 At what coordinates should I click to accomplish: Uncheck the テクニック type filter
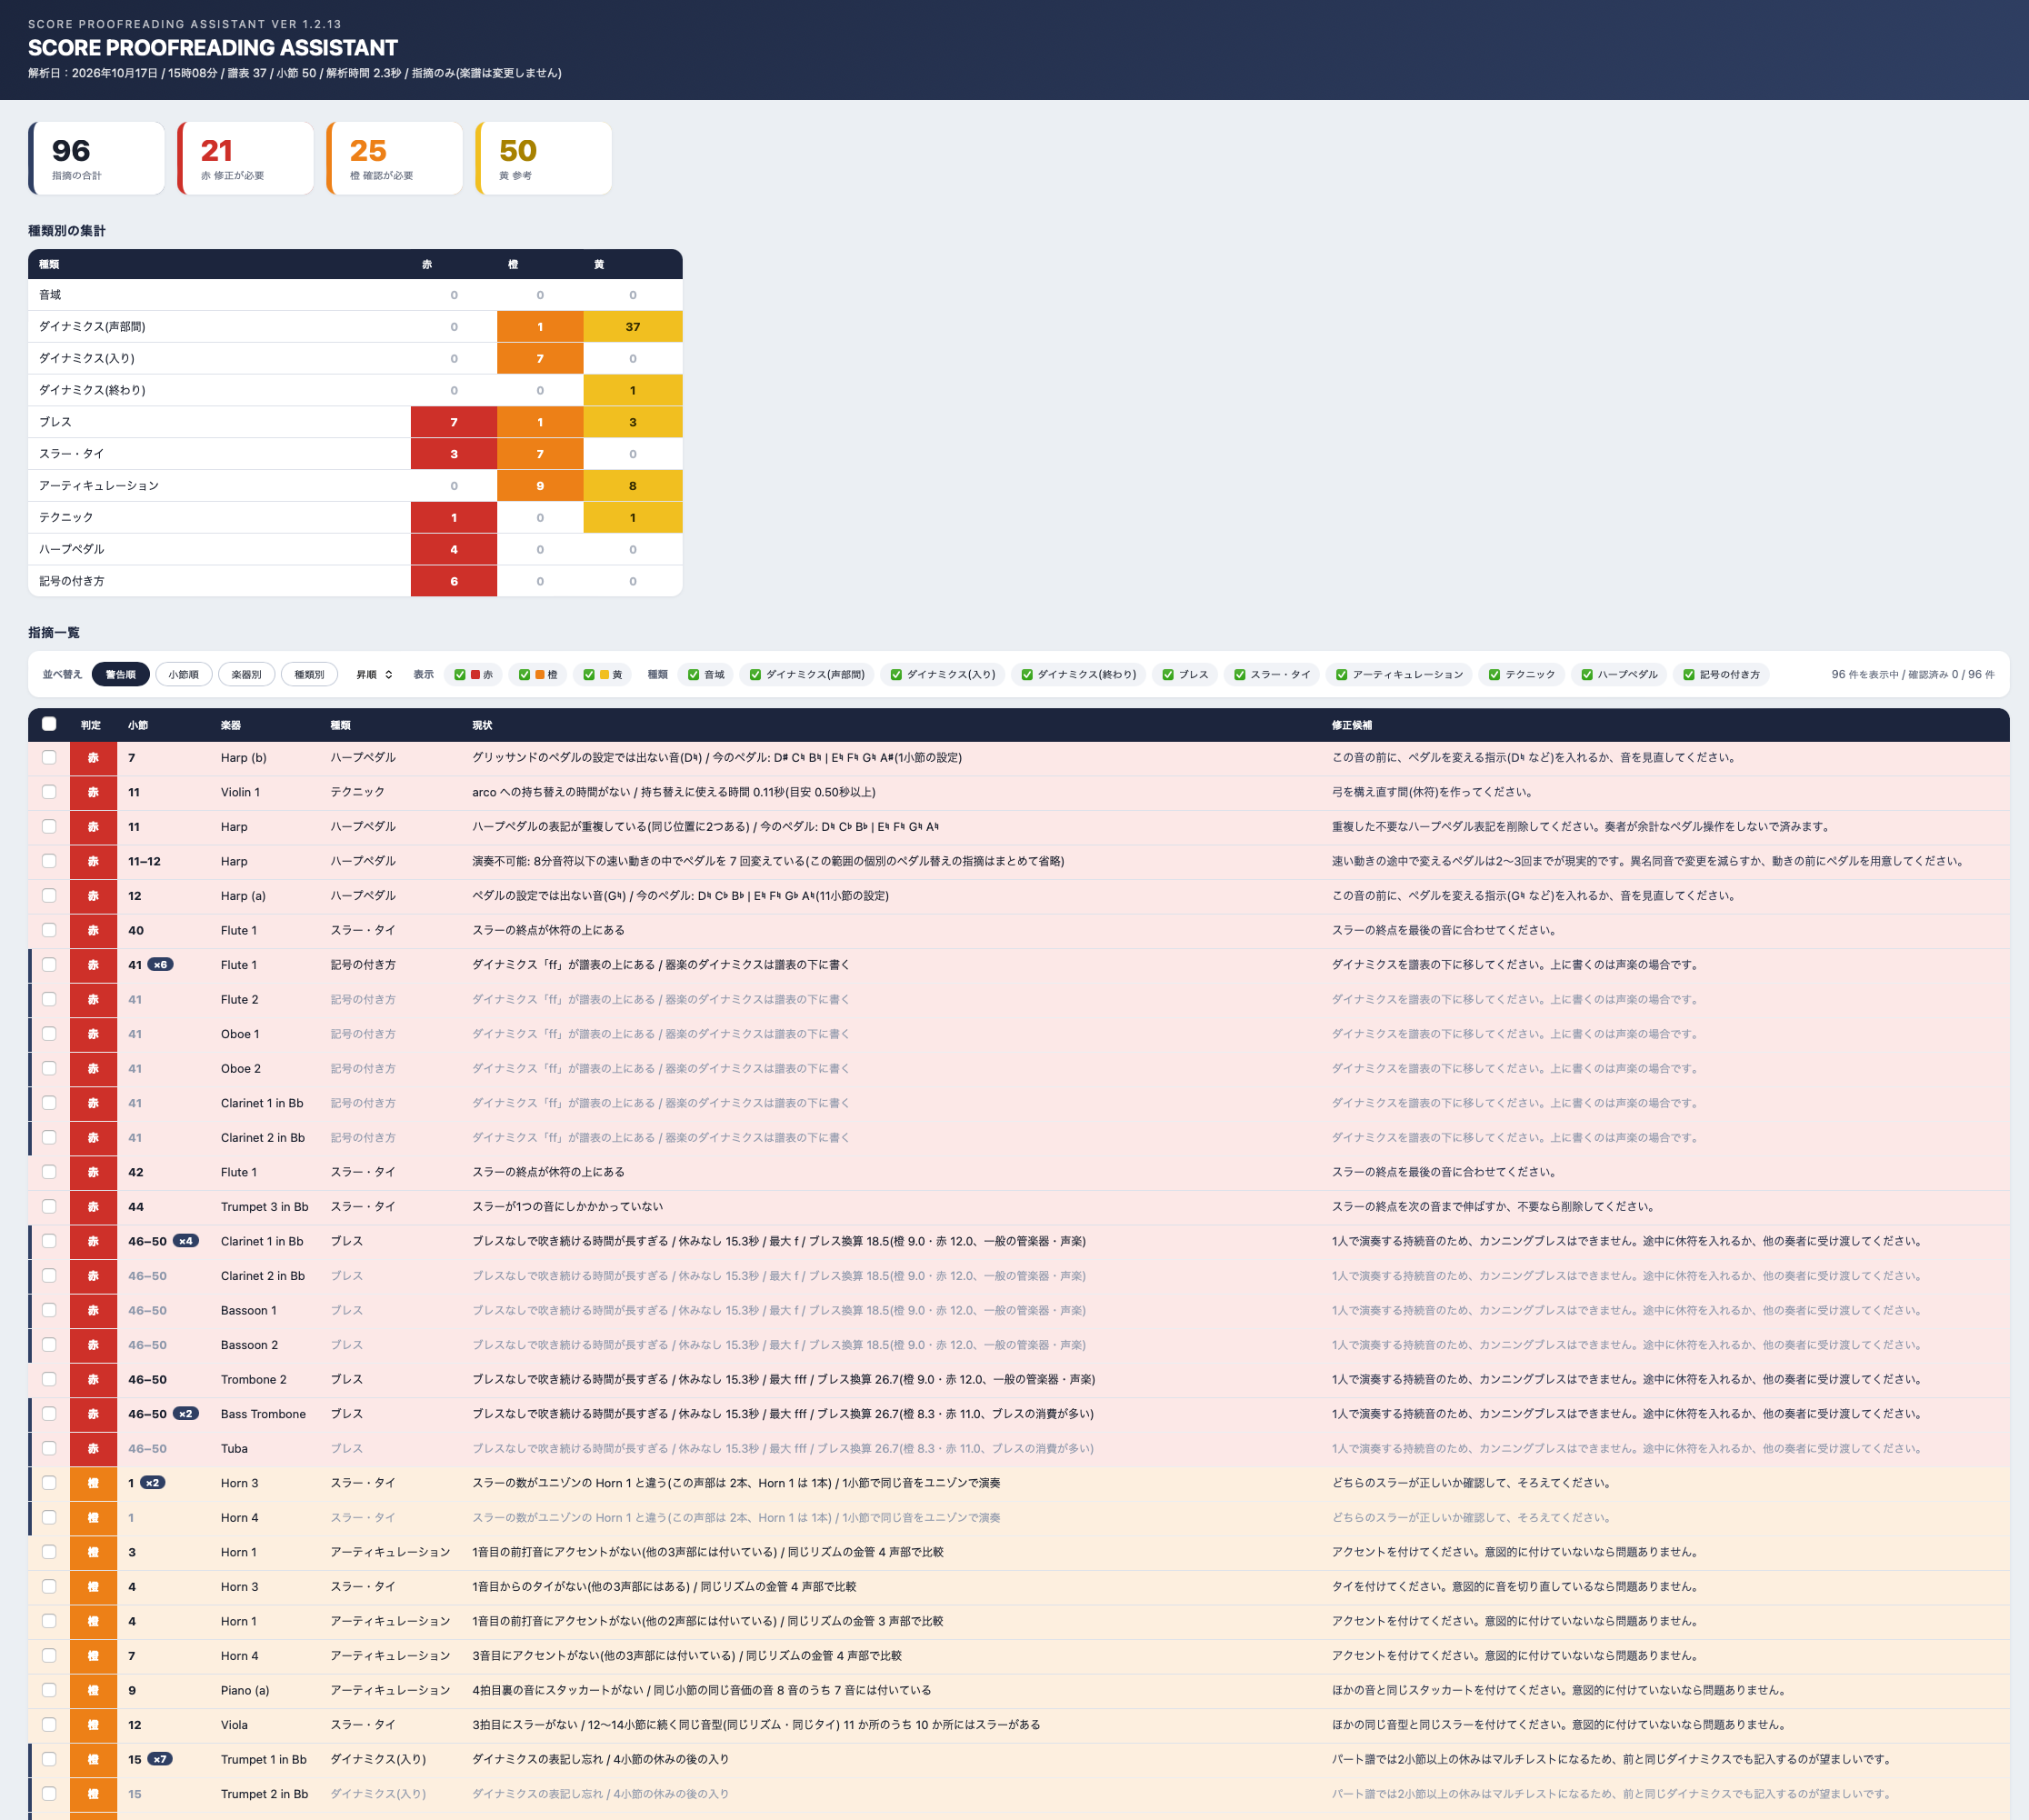(x=1494, y=674)
